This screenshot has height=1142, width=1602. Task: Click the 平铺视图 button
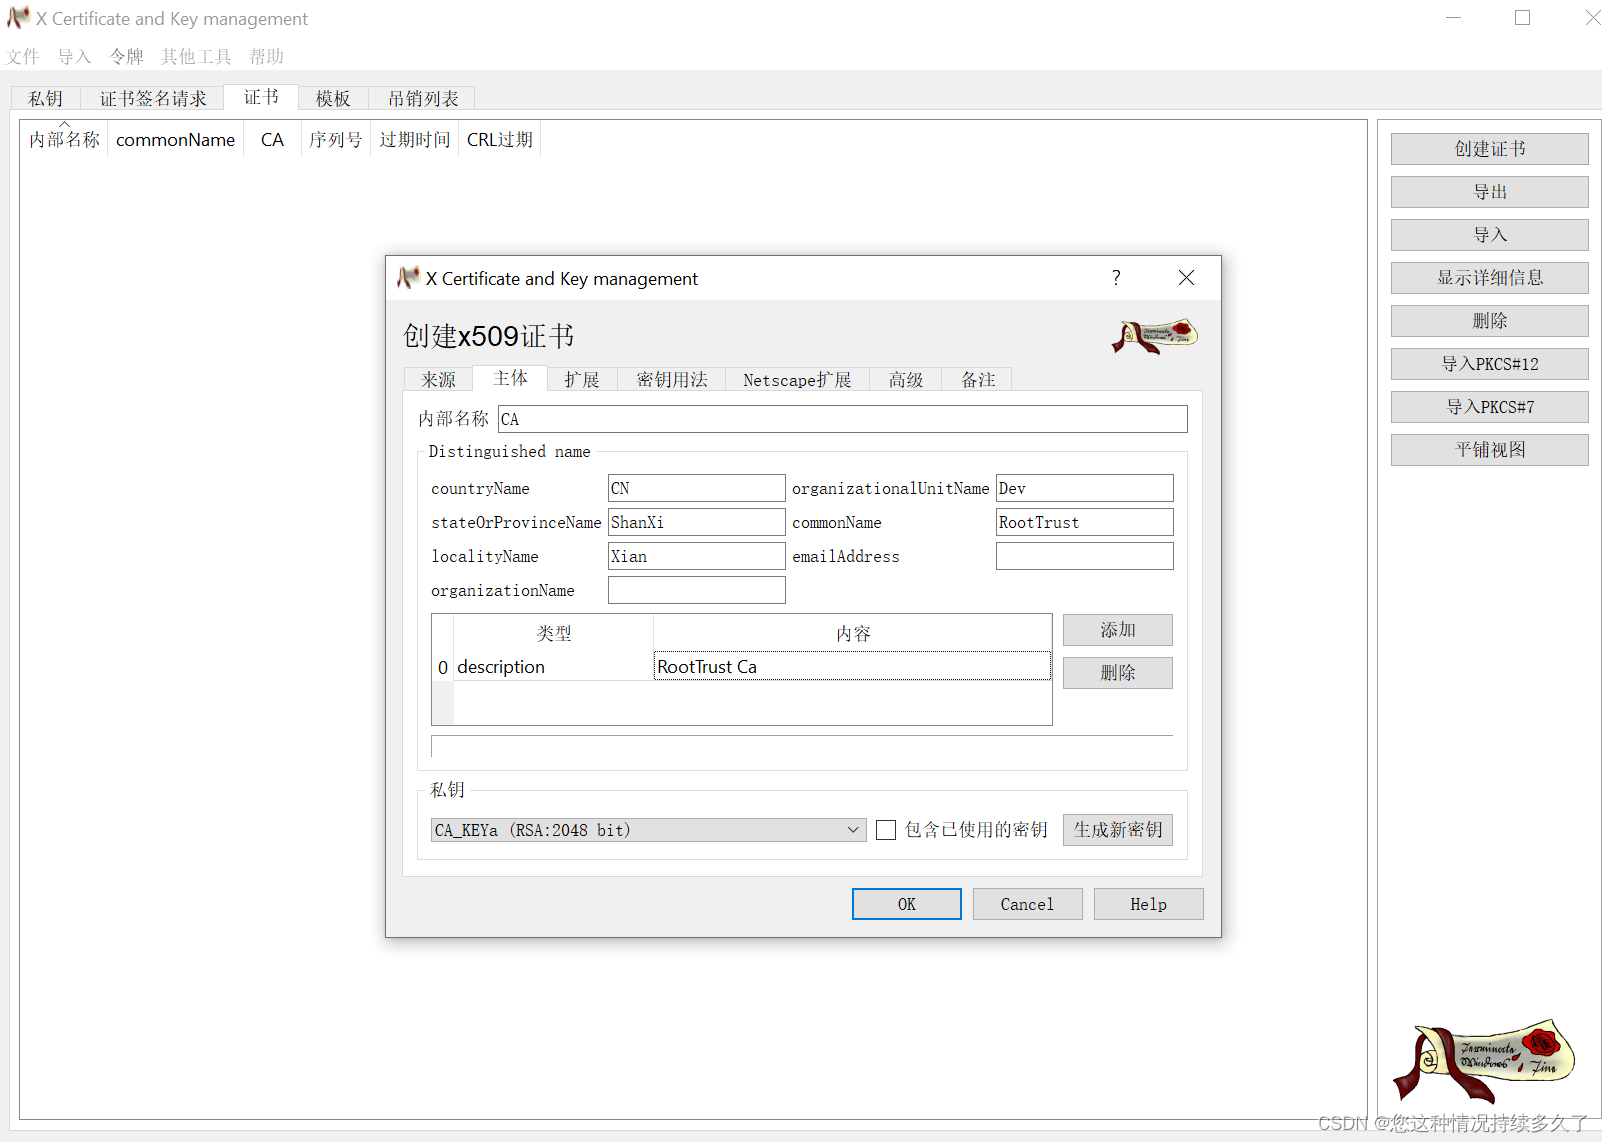(x=1489, y=449)
